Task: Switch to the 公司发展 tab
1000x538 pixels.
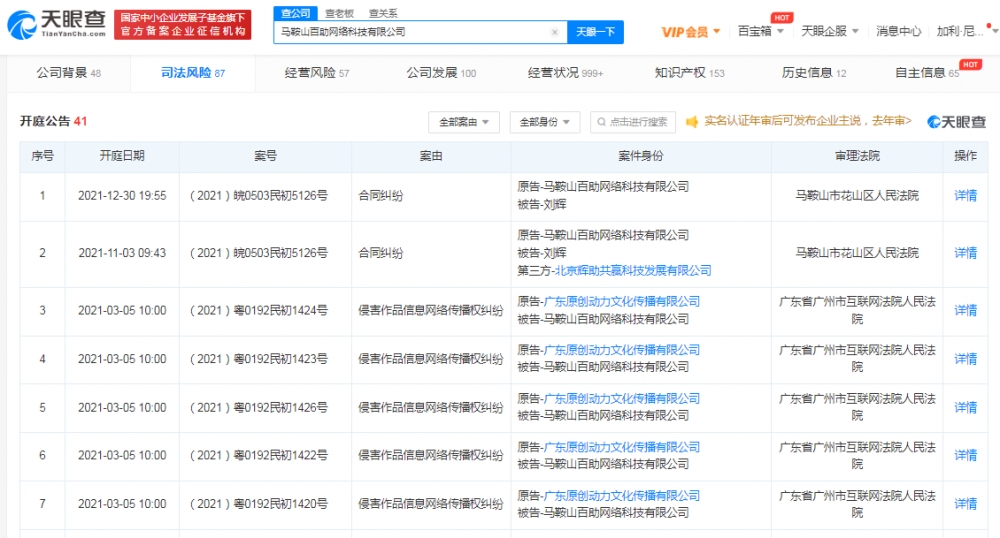Action: (x=441, y=73)
